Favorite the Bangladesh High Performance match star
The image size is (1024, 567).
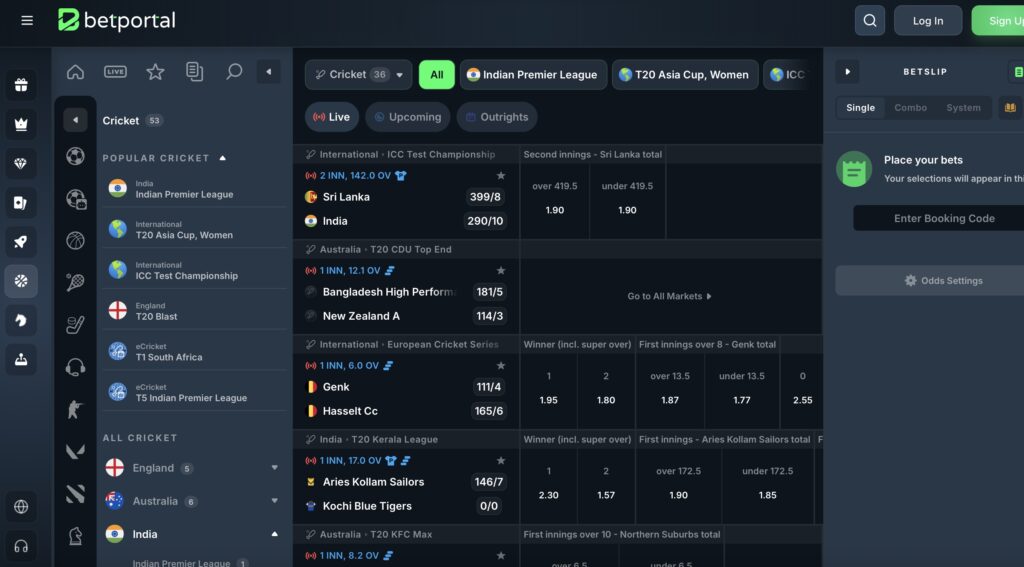point(501,270)
